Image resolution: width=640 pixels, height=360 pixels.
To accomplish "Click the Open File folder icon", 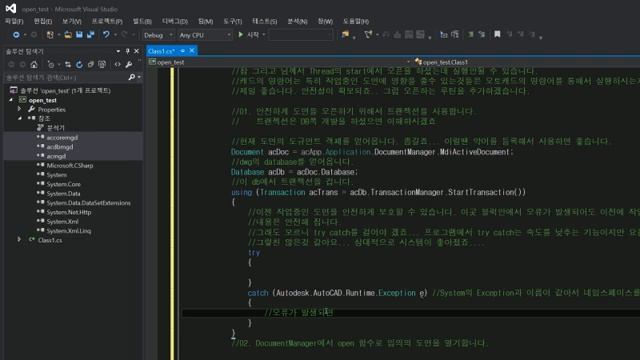I will point(68,35).
